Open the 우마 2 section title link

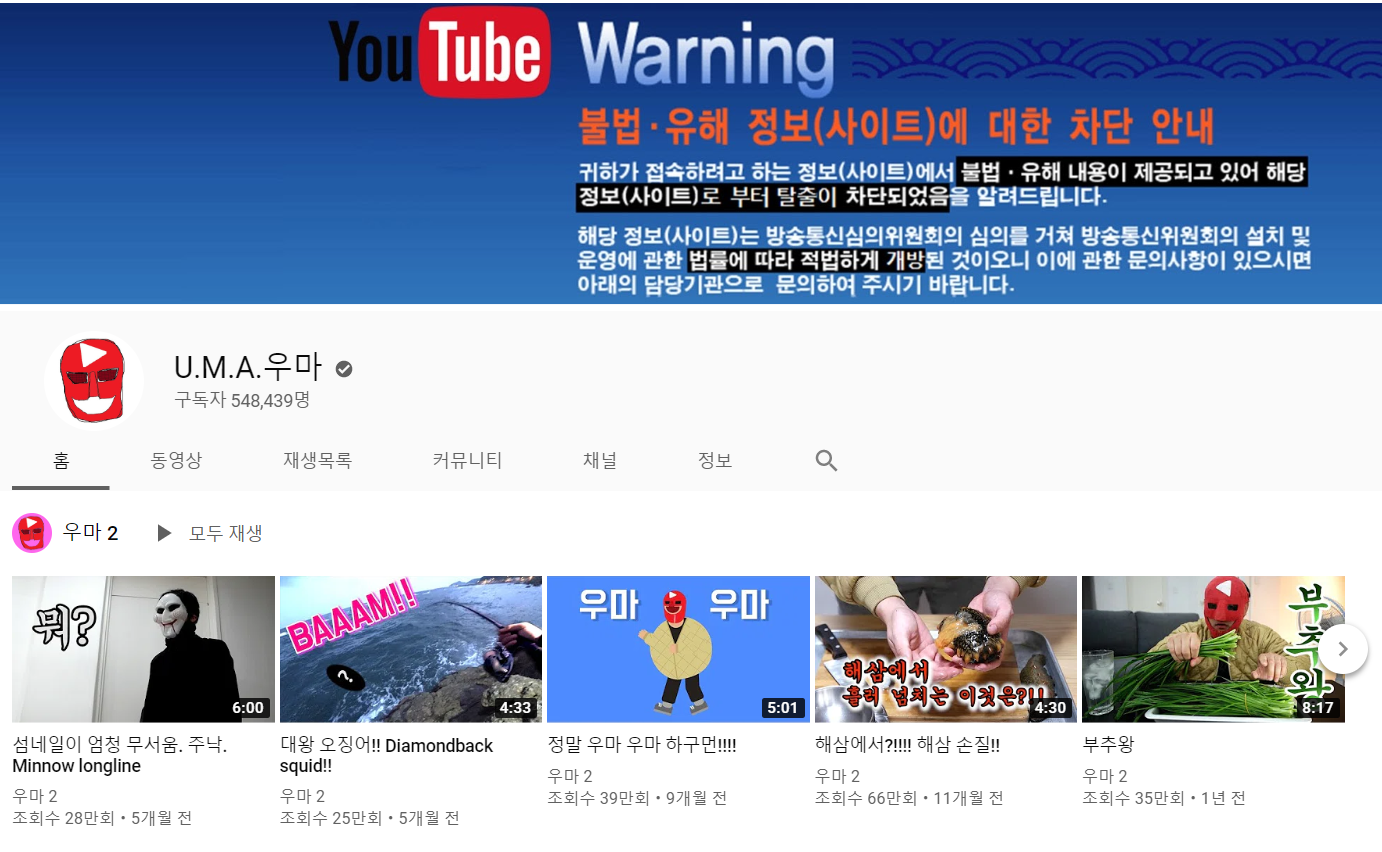point(90,533)
